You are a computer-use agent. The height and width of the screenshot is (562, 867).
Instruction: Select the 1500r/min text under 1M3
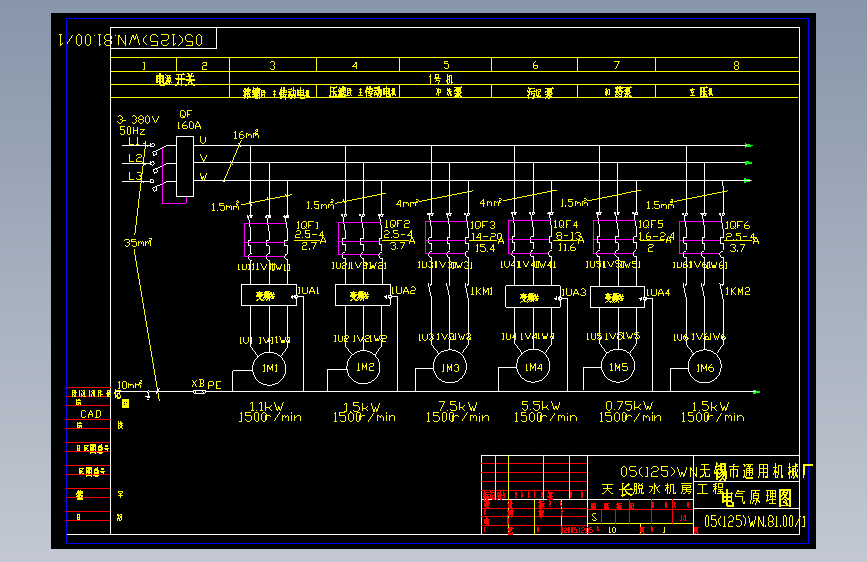point(458,417)
